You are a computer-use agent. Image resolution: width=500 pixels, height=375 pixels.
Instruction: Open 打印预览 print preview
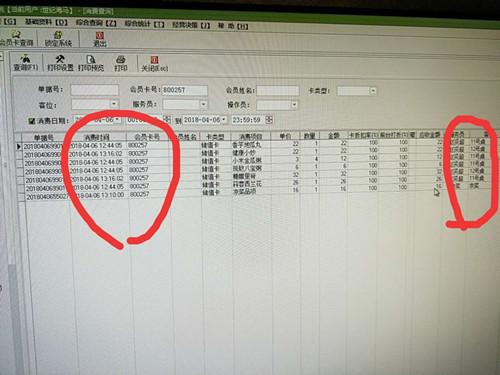91,63
